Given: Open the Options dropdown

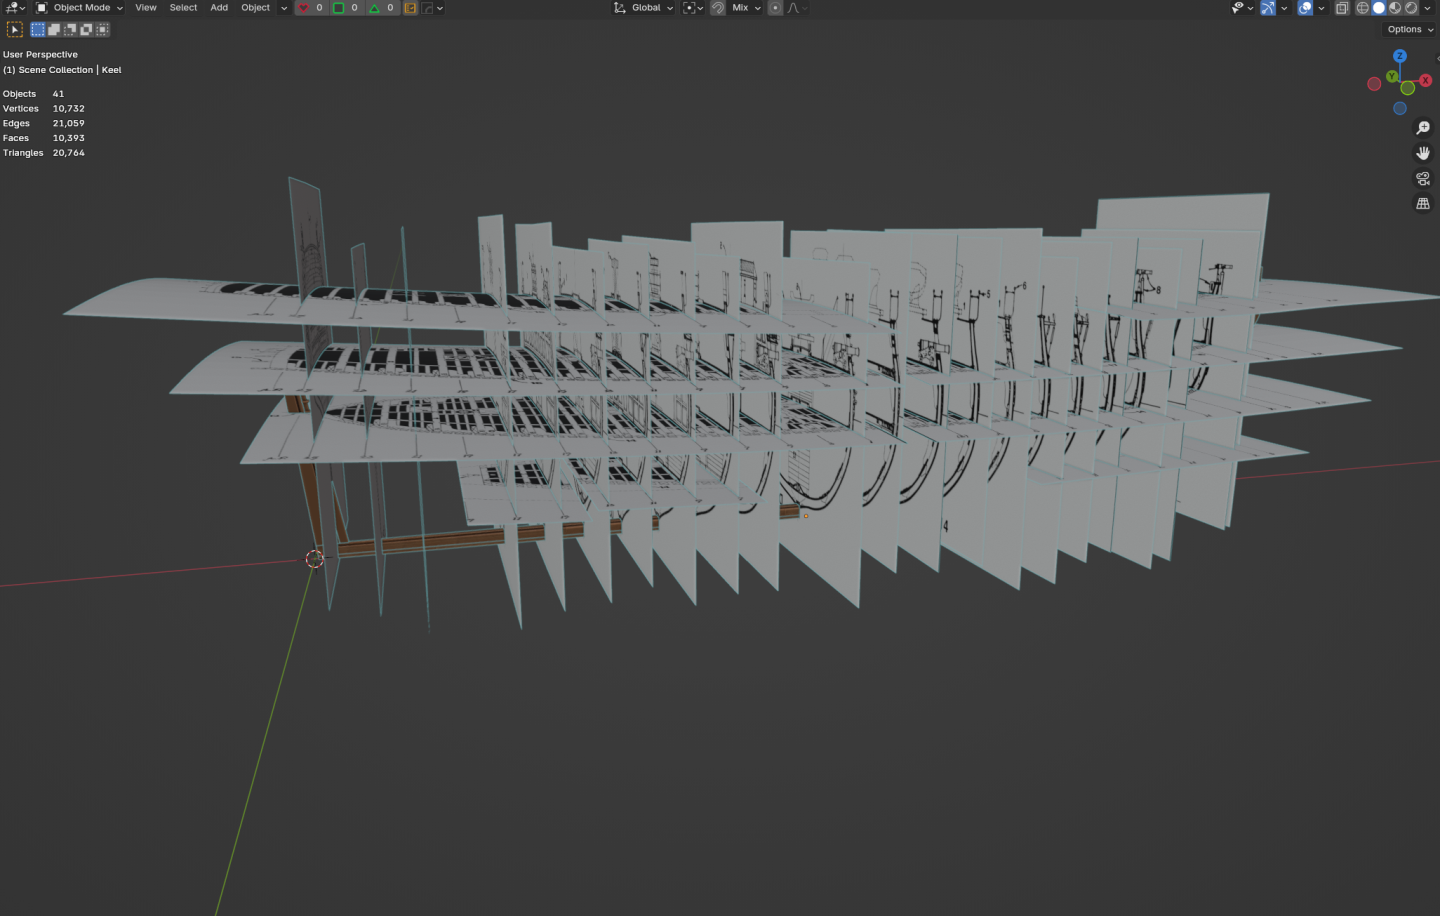Looking at the screenshot, I should 1410,29.
